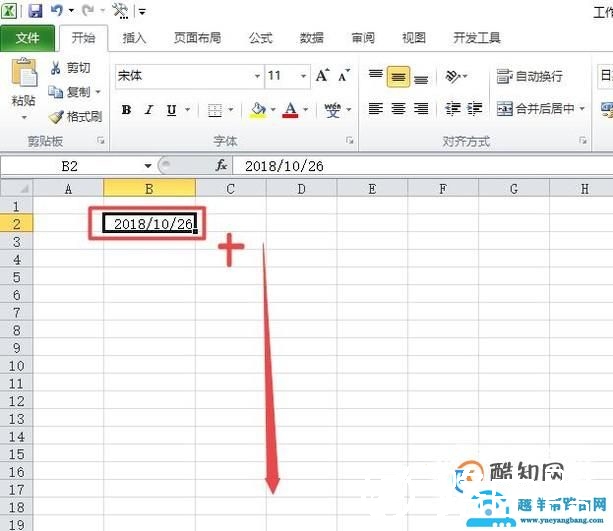Open the customize quick access toolbar arrow
The height and width of the screenshot is (531, 613).
(142, 12)
